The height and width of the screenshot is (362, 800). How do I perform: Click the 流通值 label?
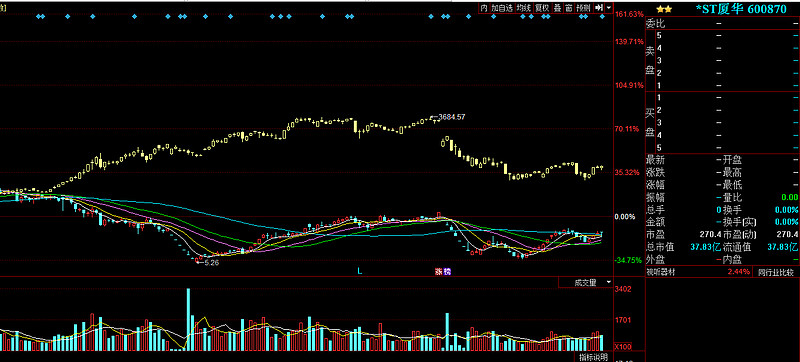737,247
